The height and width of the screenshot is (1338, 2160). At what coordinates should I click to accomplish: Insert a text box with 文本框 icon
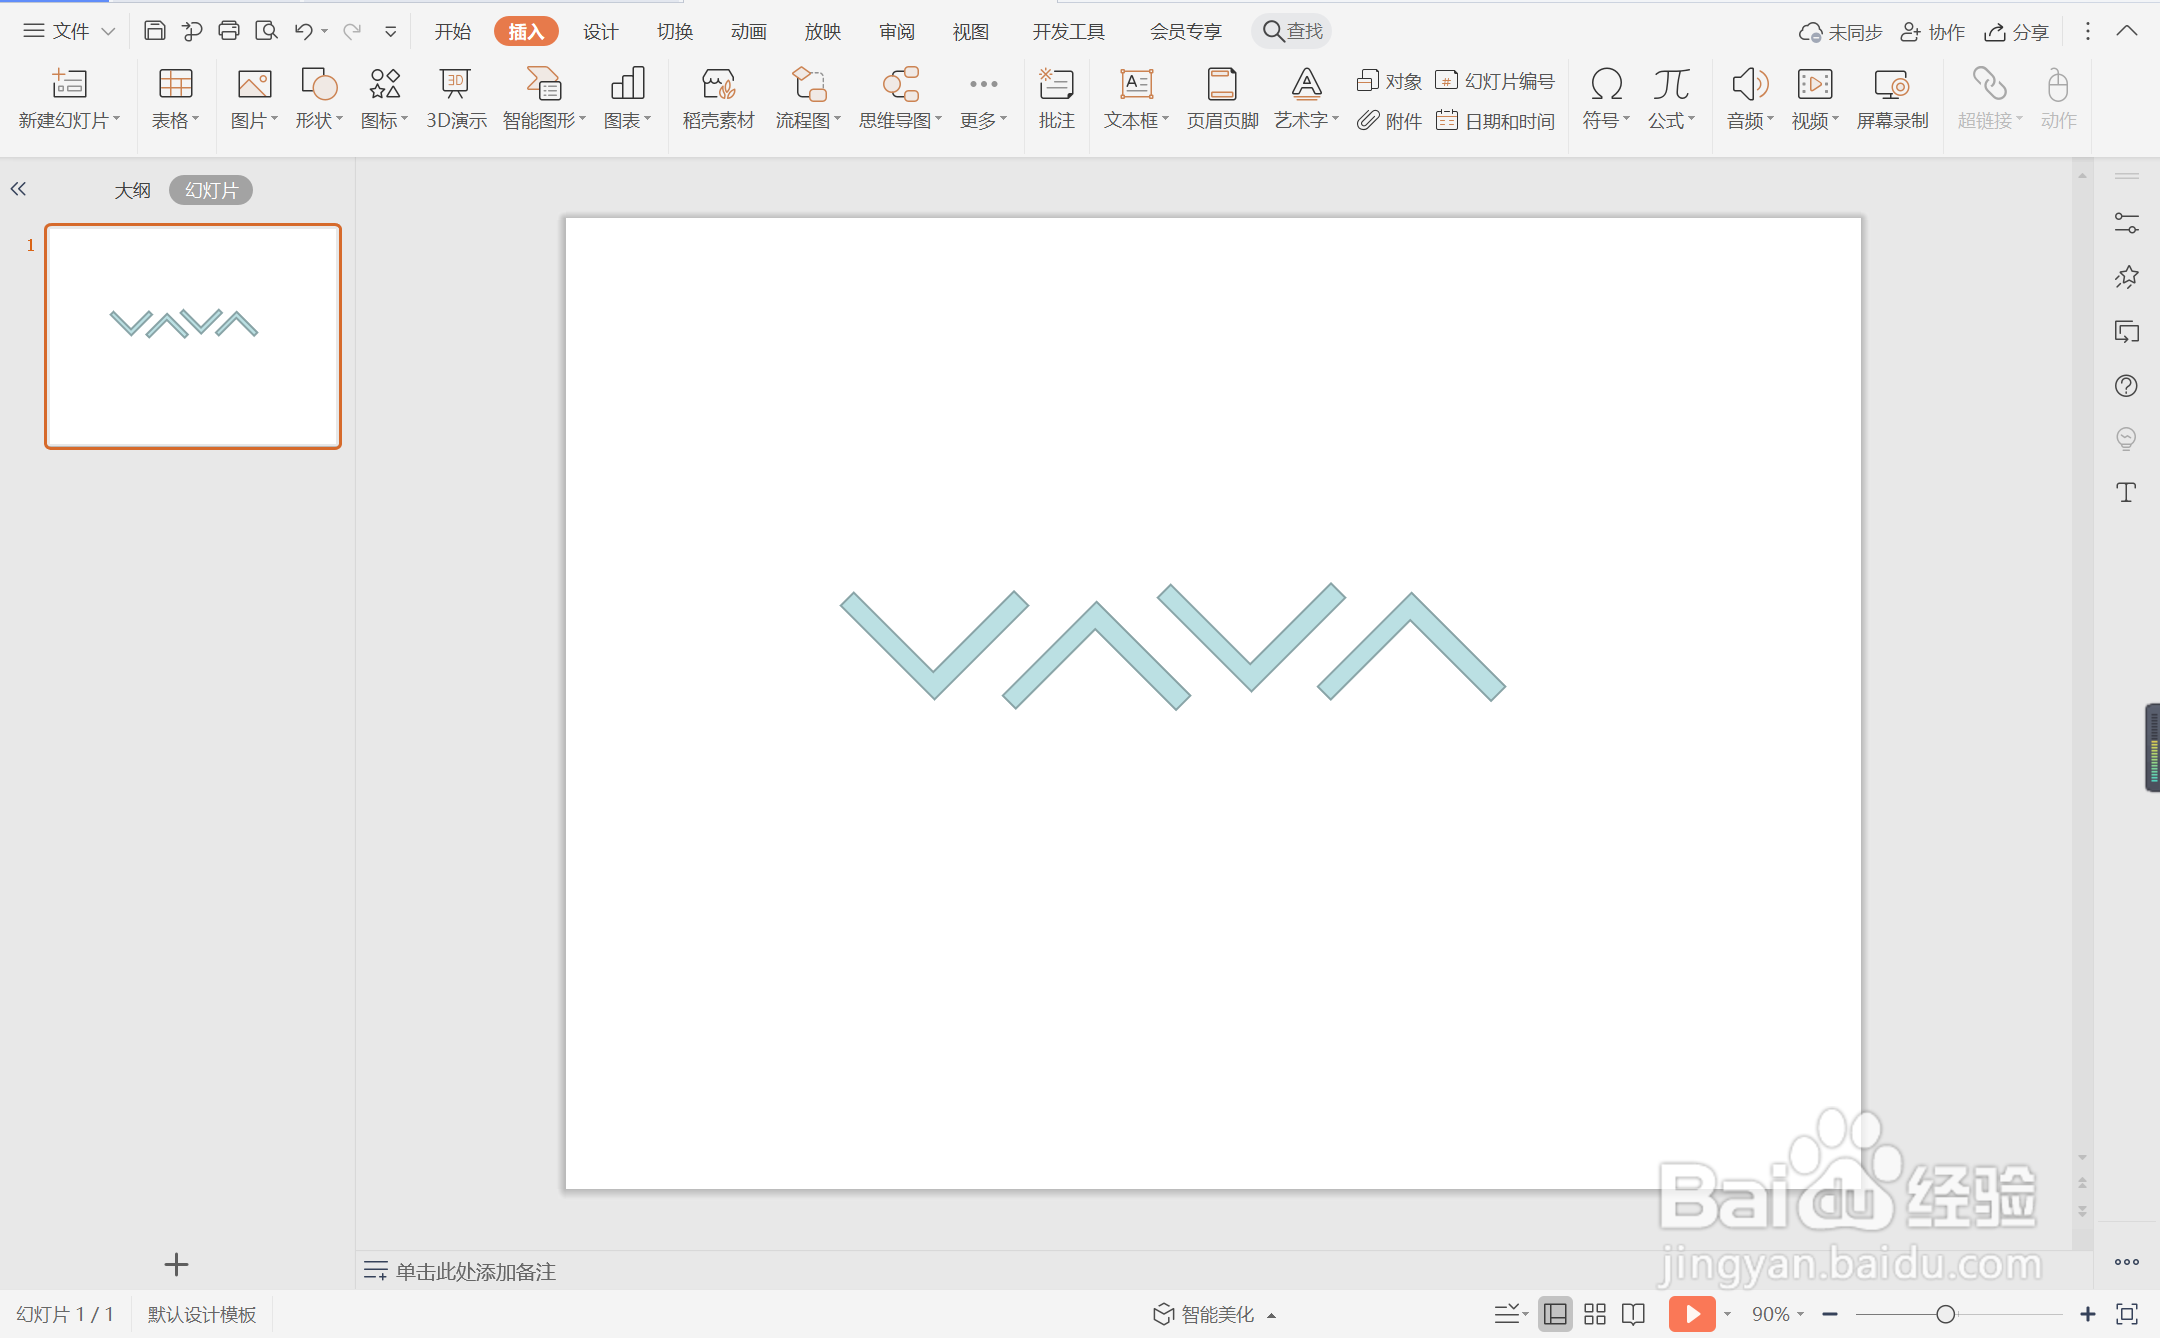tap(1136, 86)
